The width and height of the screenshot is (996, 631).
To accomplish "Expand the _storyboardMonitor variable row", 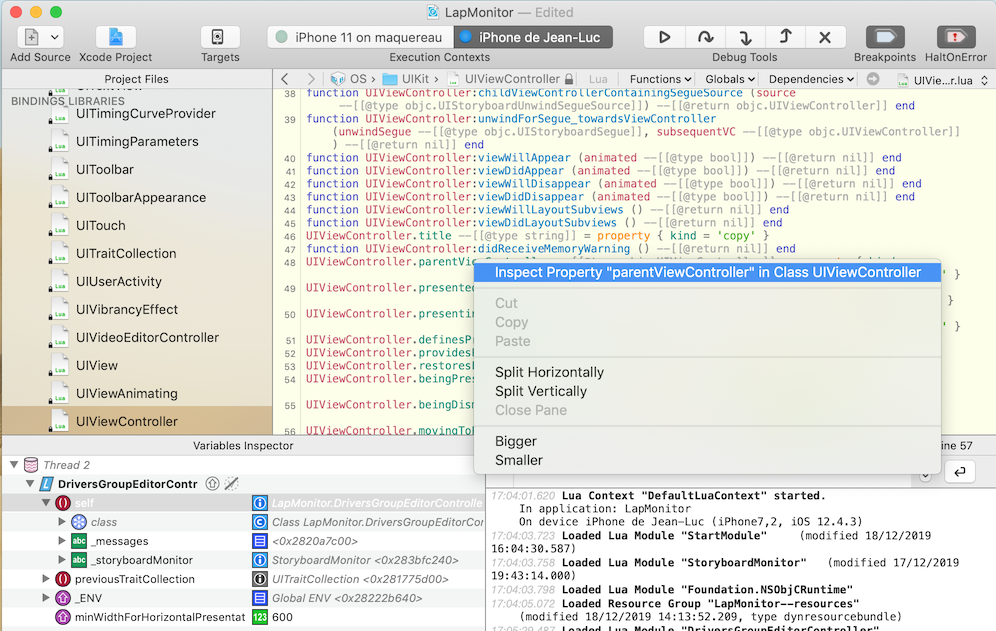I will pos(62,560).
